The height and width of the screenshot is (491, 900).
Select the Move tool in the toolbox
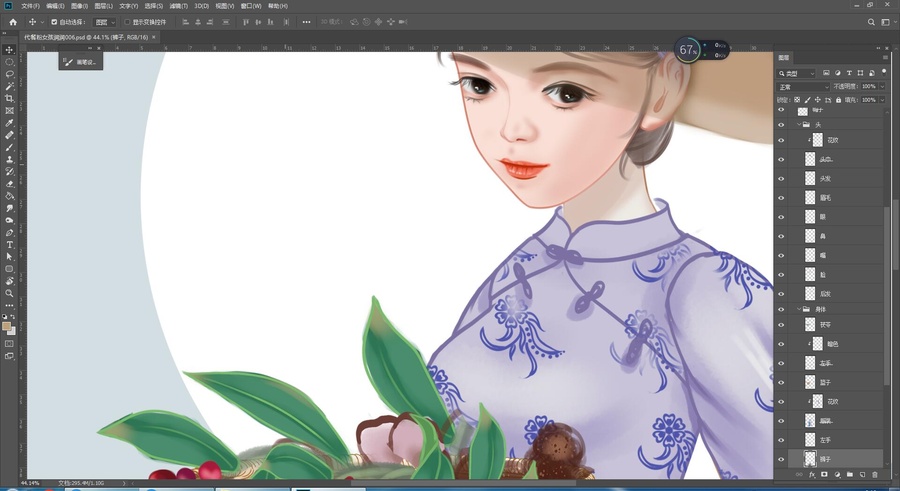pyautogui.click(x=9, y=50)
